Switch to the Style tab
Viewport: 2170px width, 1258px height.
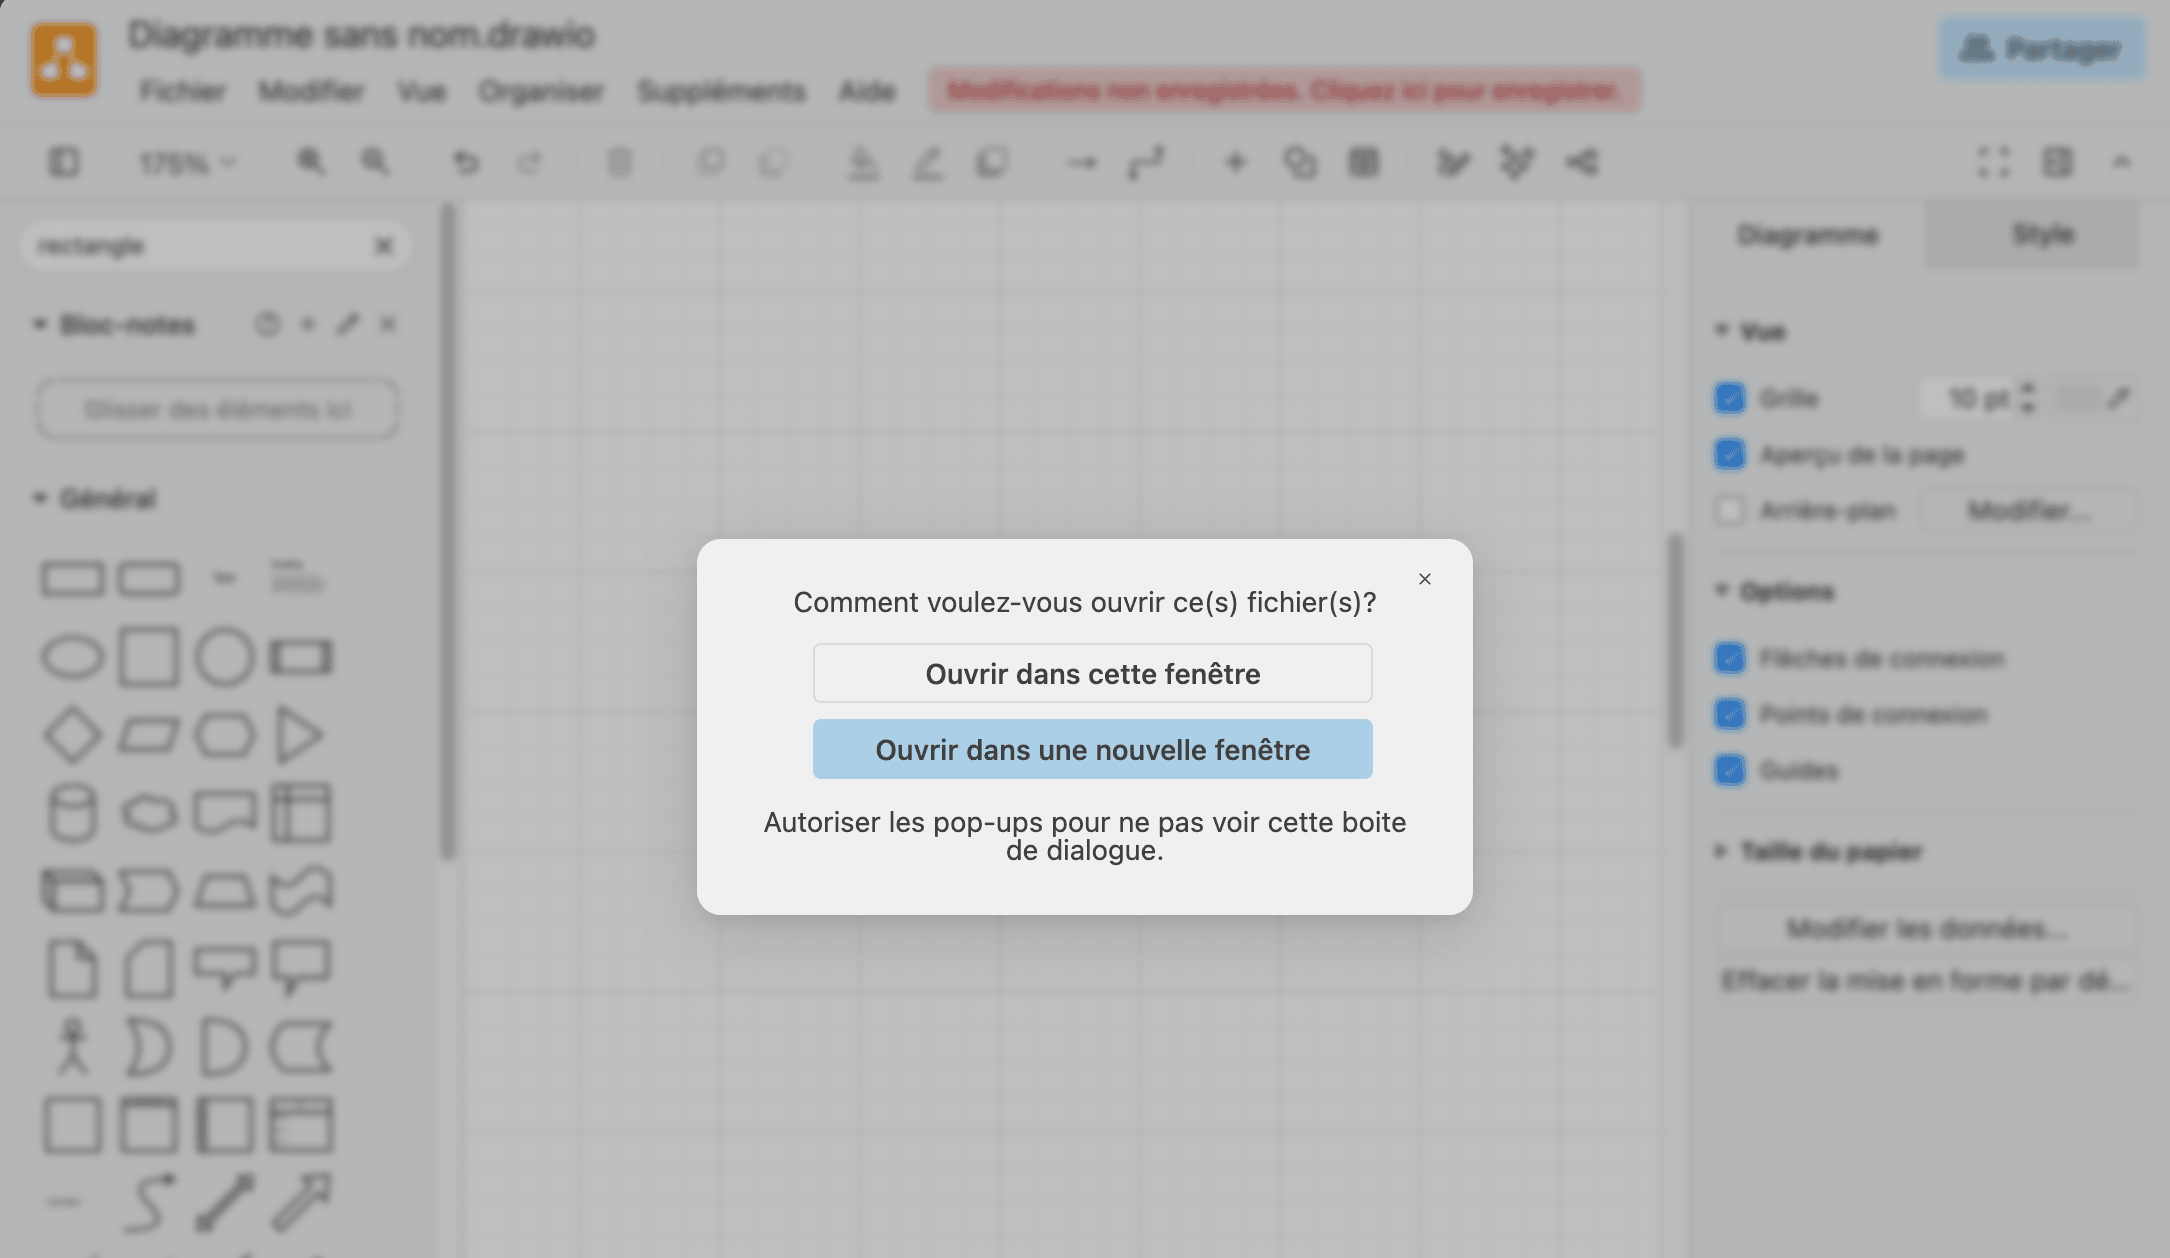coord(2032,234)
